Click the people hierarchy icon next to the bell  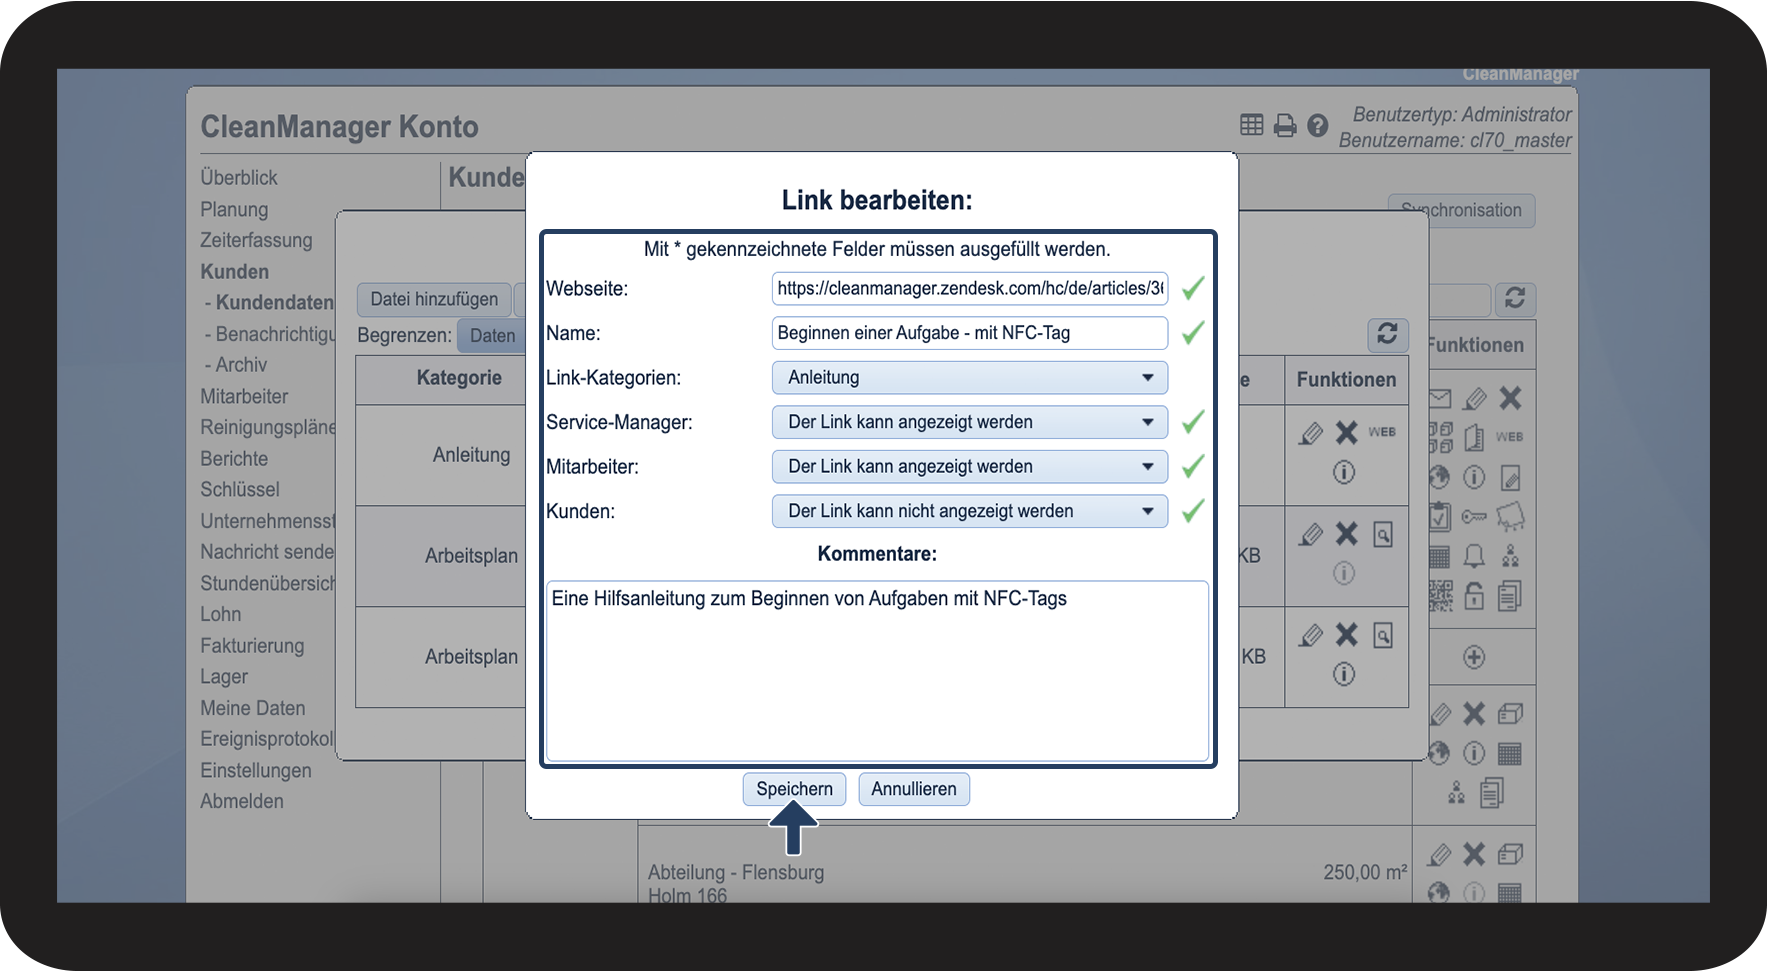(x=1510, y=556)
